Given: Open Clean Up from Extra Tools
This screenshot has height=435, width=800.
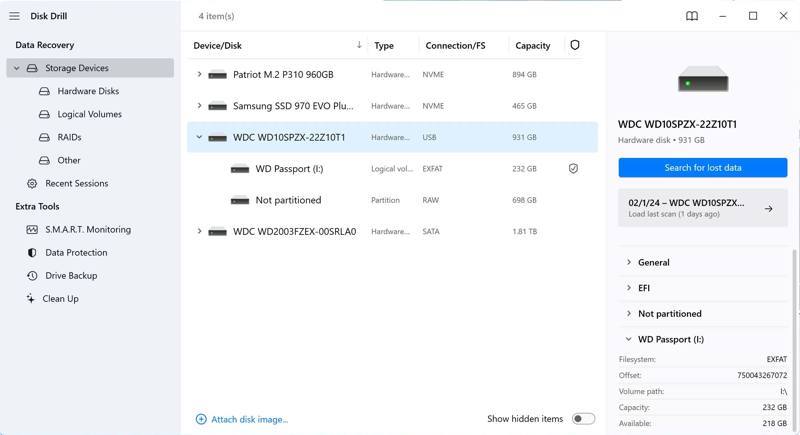Looking at the screenshot, I should point(60,298).
